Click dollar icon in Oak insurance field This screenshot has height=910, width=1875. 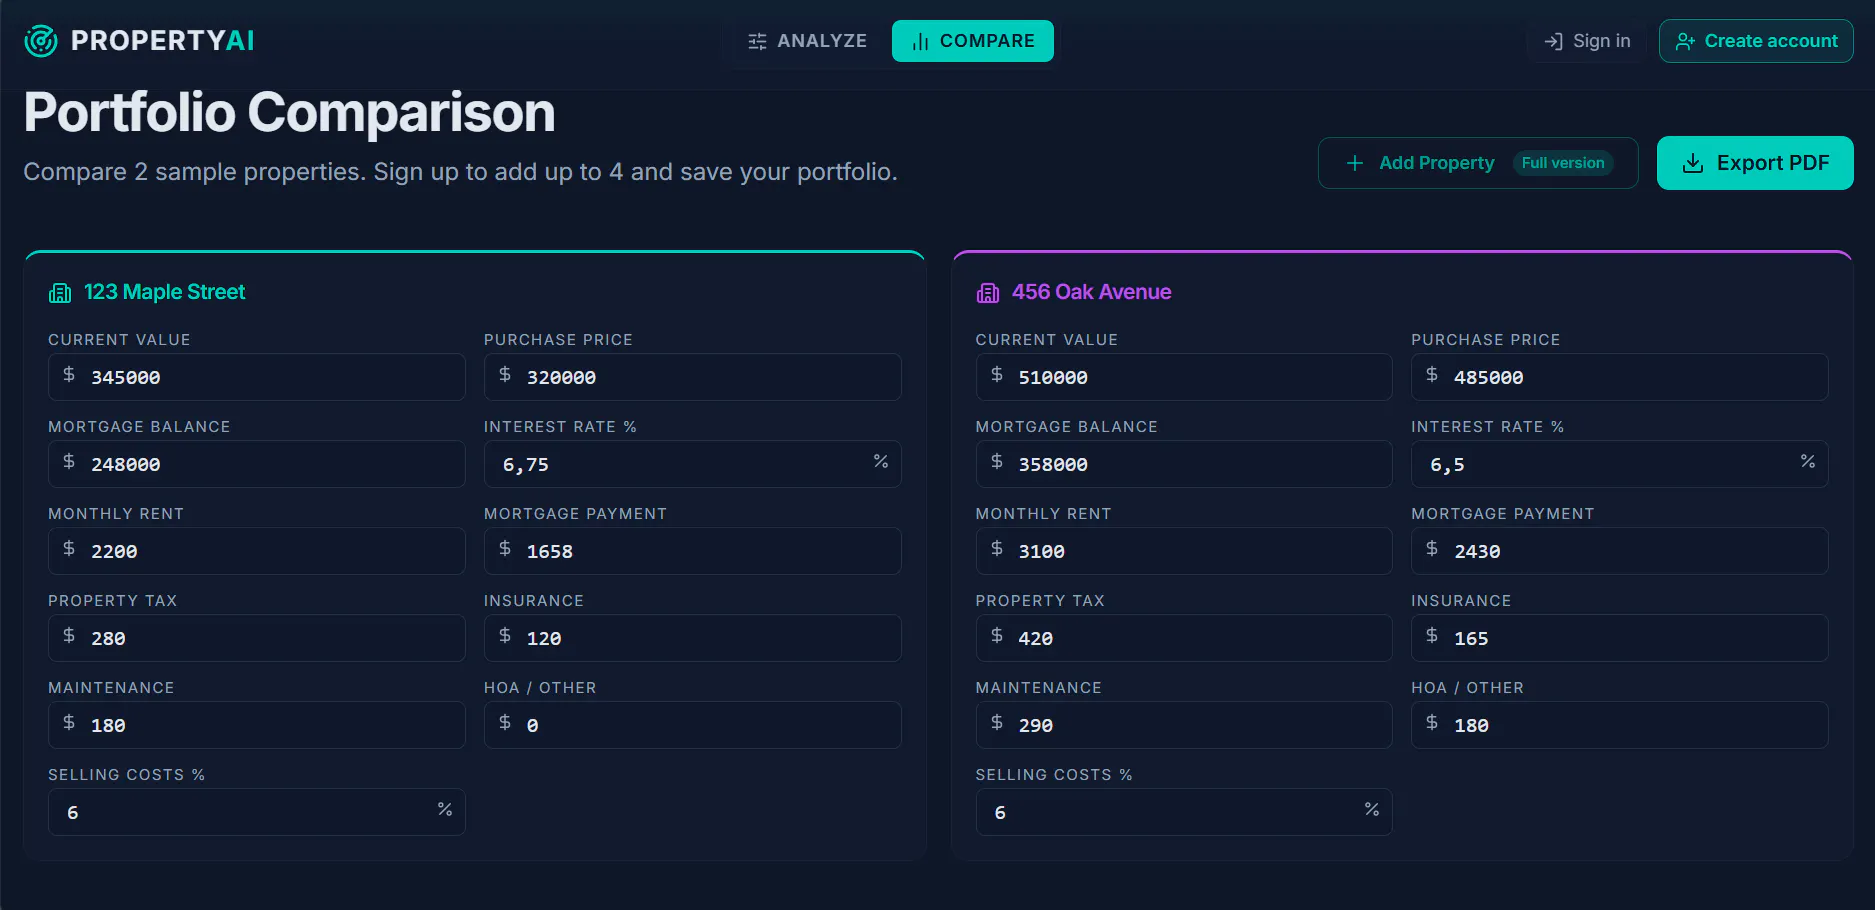[1432, 635]
